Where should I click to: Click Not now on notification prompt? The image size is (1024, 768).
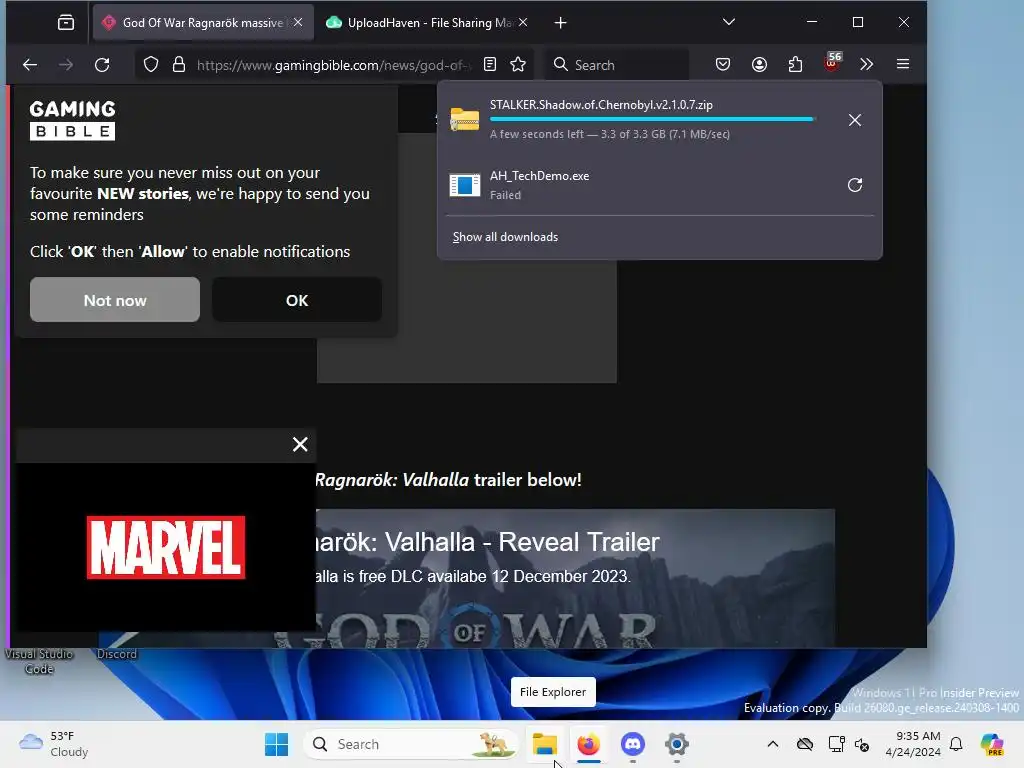[115, 300]
